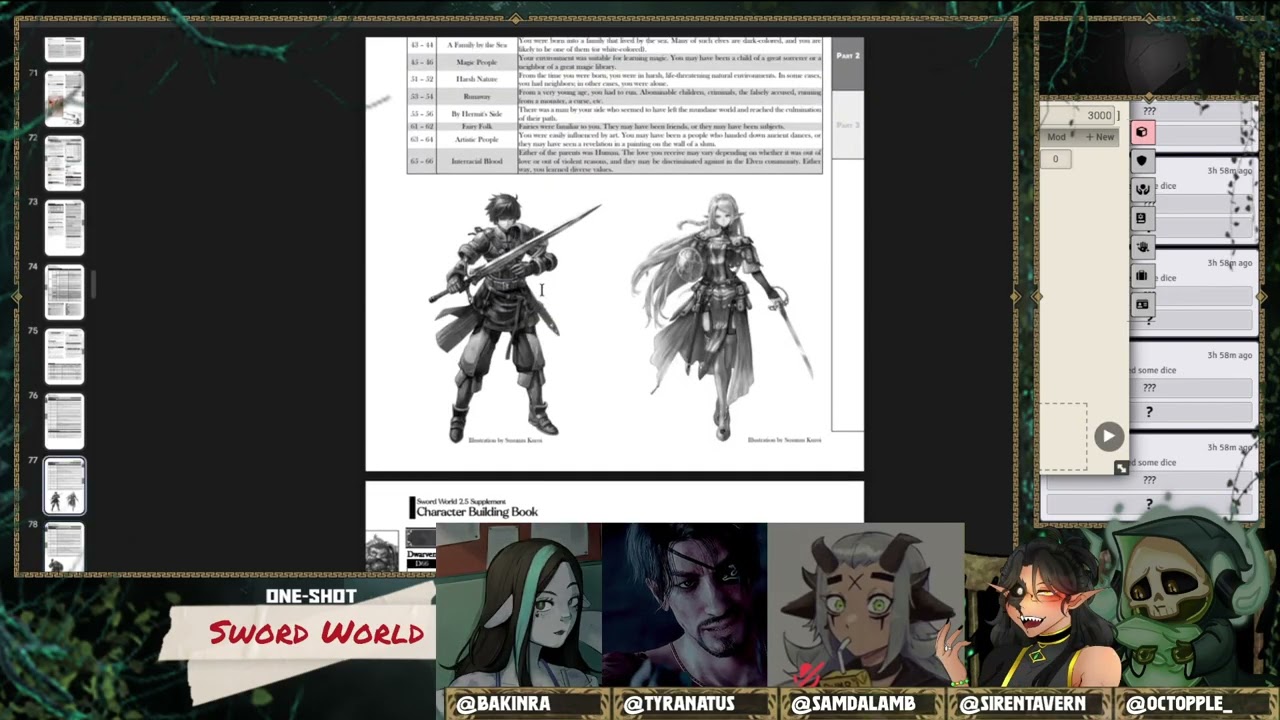
Task: Click the 'Dwarven' label on next page
Action: [421, 554]
